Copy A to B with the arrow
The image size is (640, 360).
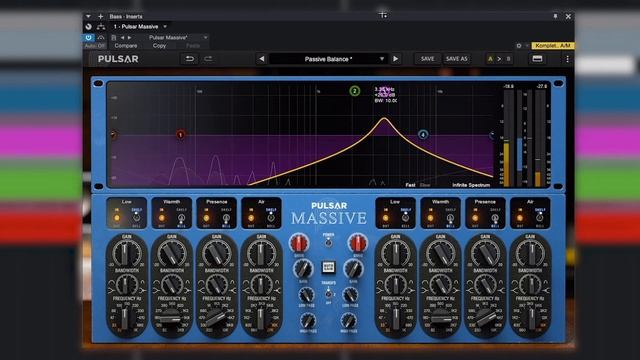pos(499,59)
